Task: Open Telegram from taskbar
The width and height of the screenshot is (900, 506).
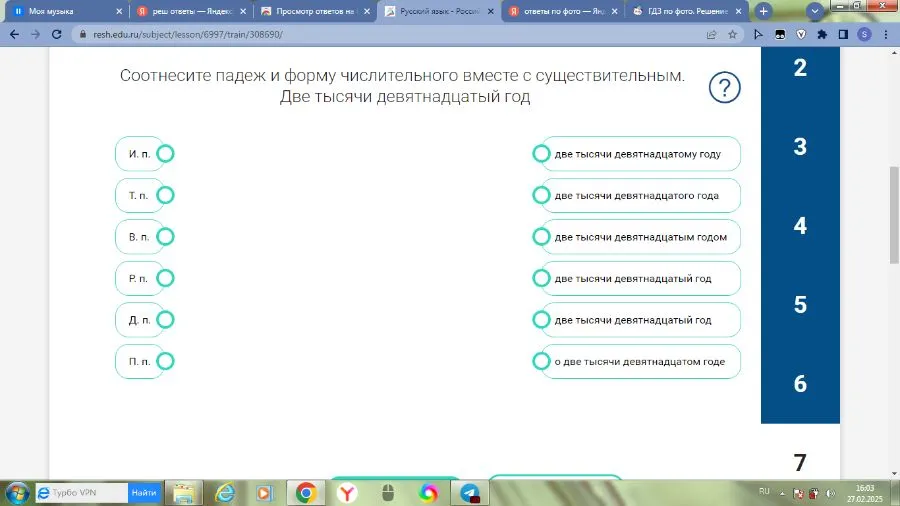Action: [470, 493]
